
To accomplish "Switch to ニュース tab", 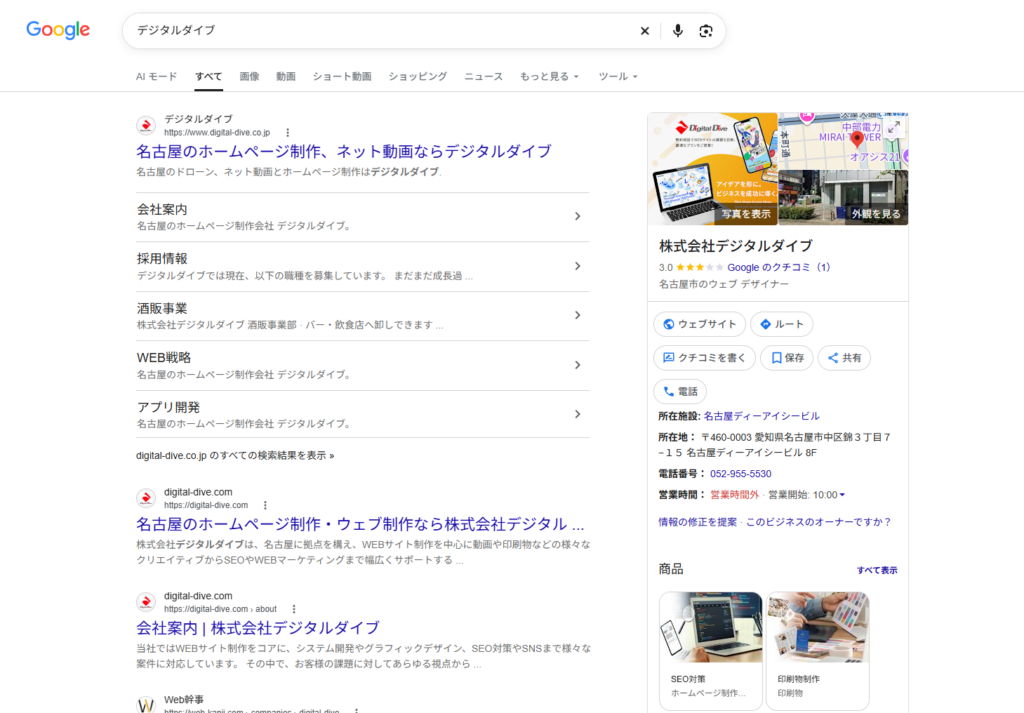I will point(483,76).
